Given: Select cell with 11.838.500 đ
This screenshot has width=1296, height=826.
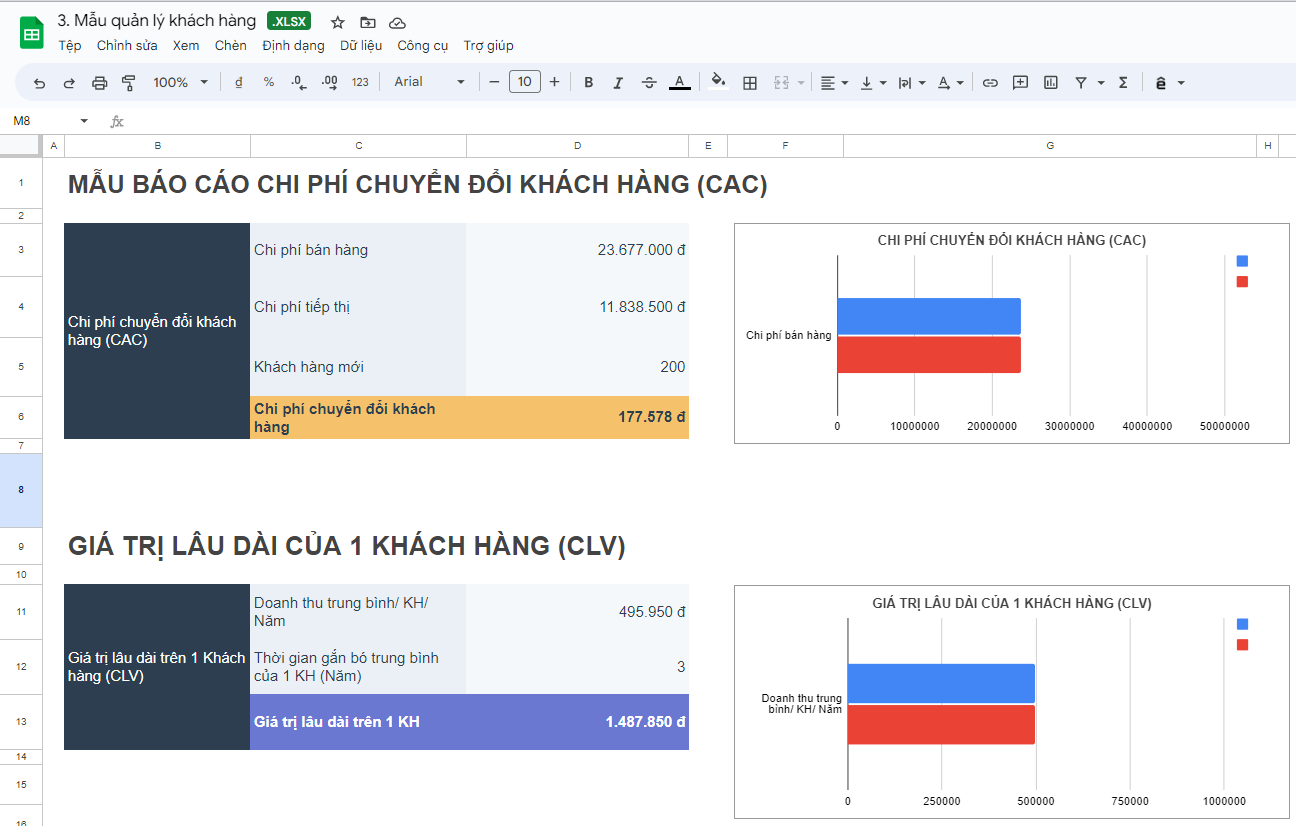Looking at the screenshot, I should click(577, 307).
